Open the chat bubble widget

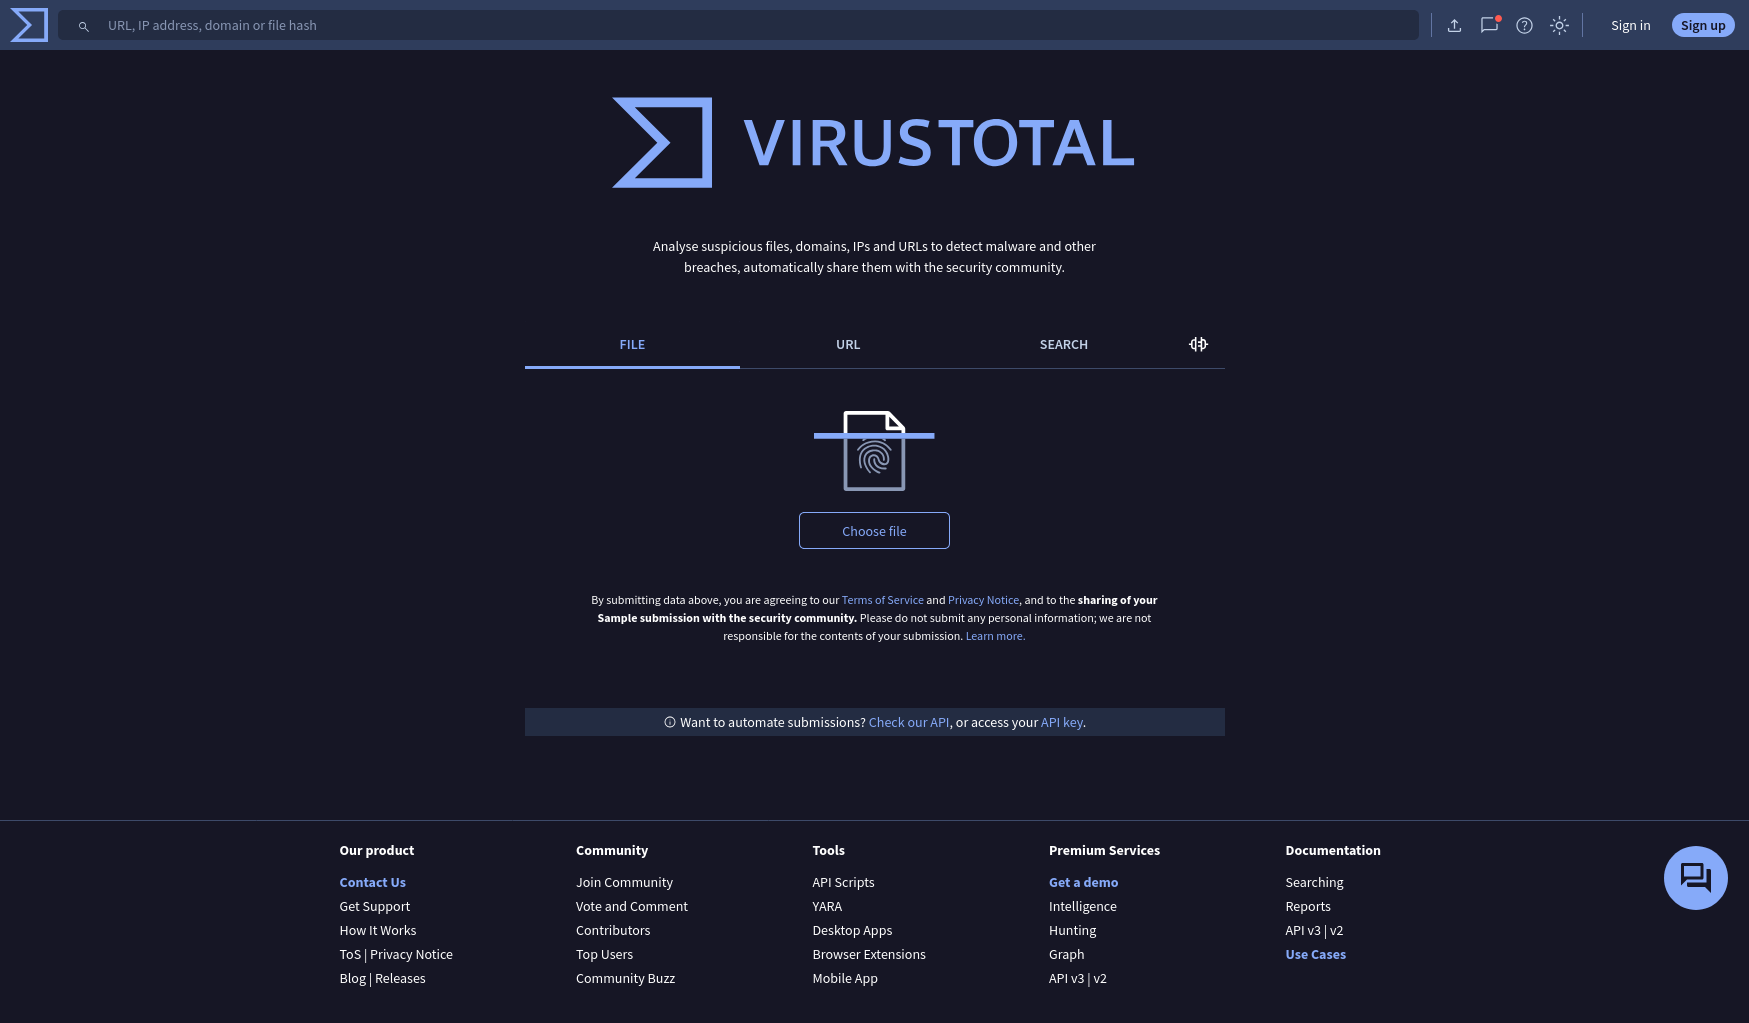coord(1695,878)
